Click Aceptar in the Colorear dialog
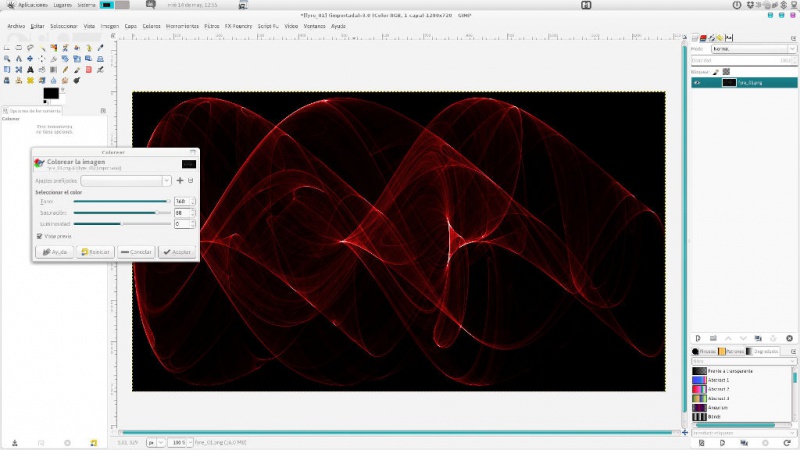The image size is (800, 450). click(x=177, y=252)
